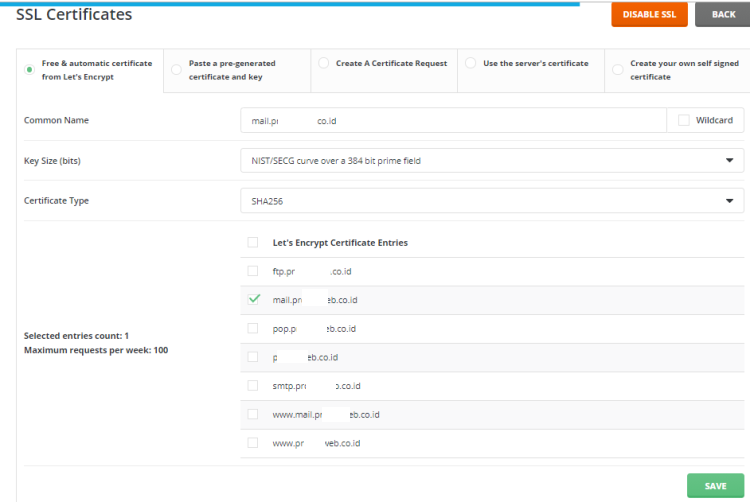
Task: Select Free & automatic Let's Encrypt radio
Action: point(30,70)
